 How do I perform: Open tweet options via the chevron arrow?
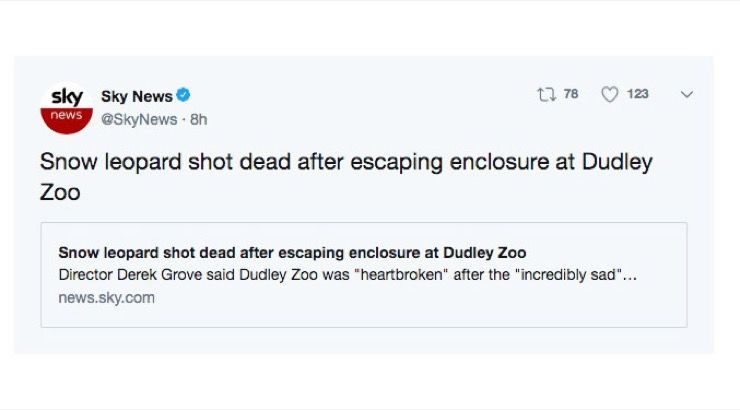pos(686,94)
